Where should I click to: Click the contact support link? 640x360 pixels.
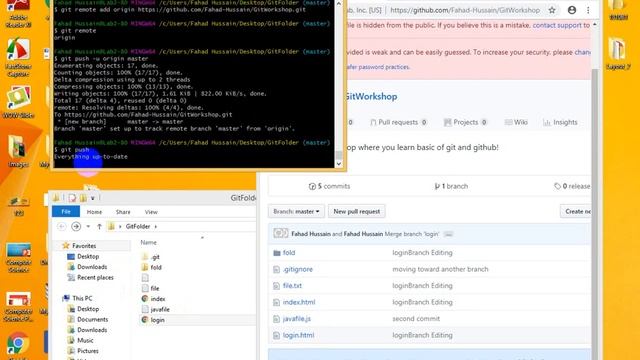pyautogui.click(x=556, y=25)
